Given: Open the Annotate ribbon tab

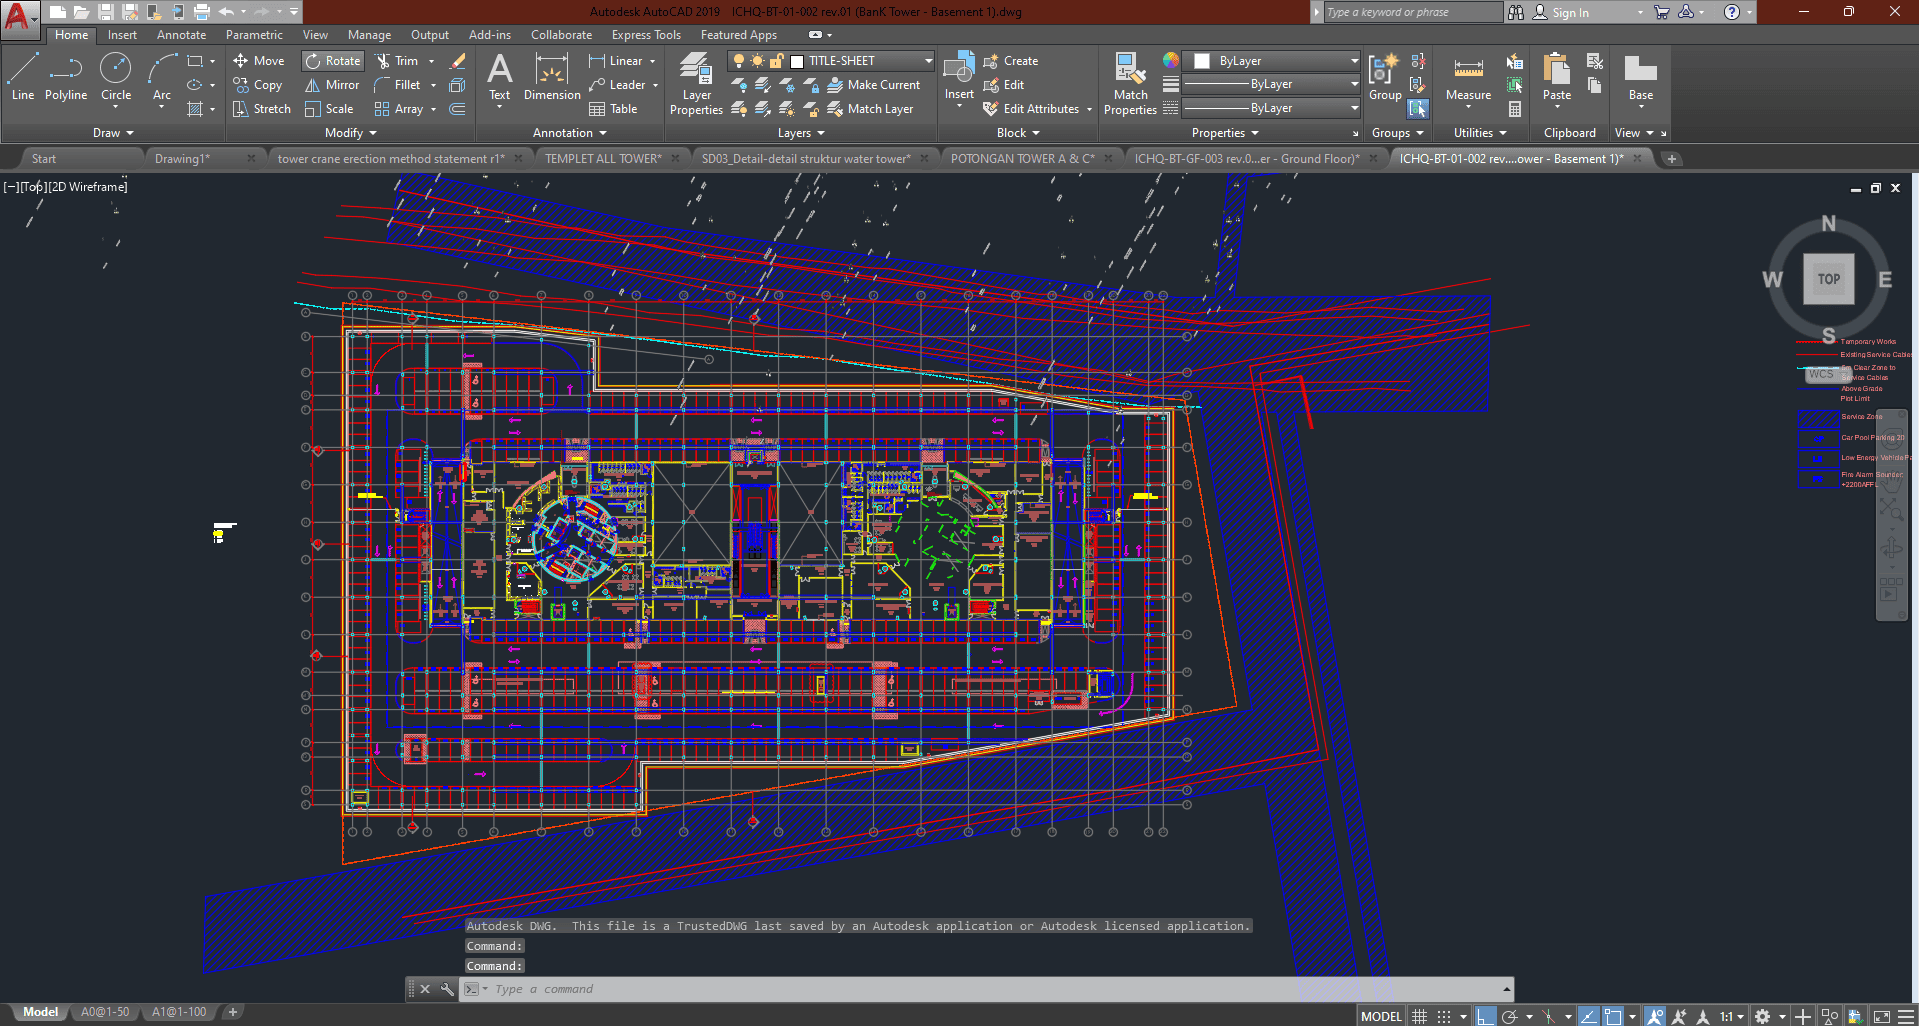Looking at the screenshot, I should click(181, 35).
